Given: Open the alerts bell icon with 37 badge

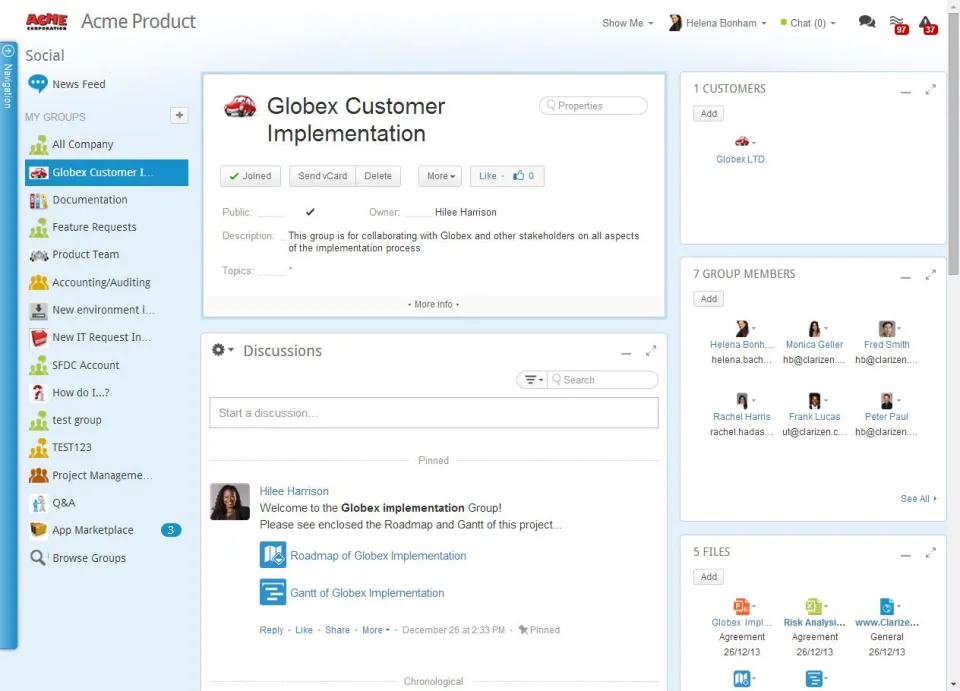Looking at the screenshot, I should coord(927,24).
